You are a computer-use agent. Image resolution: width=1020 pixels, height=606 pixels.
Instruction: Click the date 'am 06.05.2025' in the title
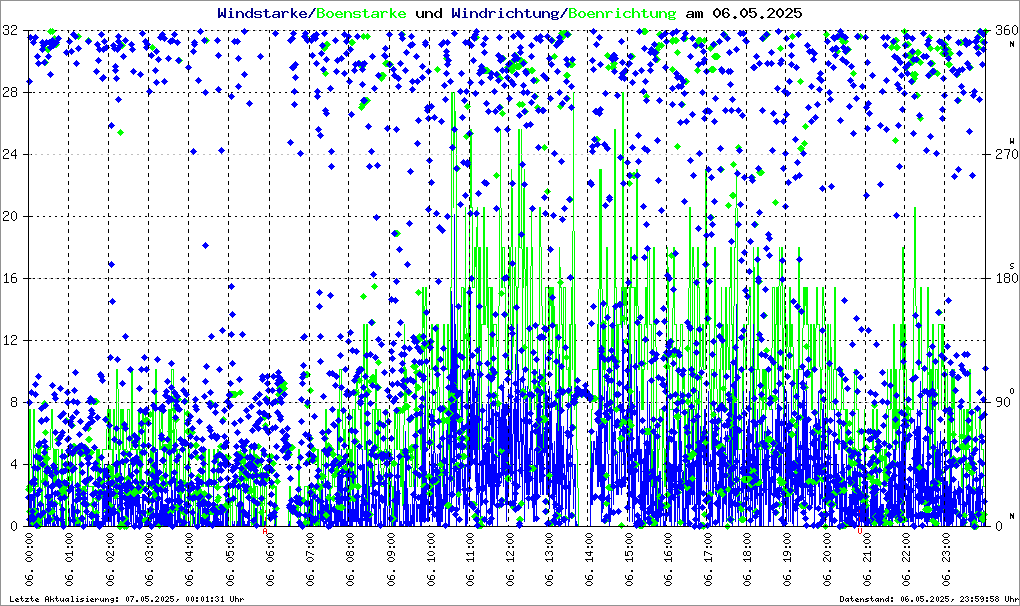point(744,13)
